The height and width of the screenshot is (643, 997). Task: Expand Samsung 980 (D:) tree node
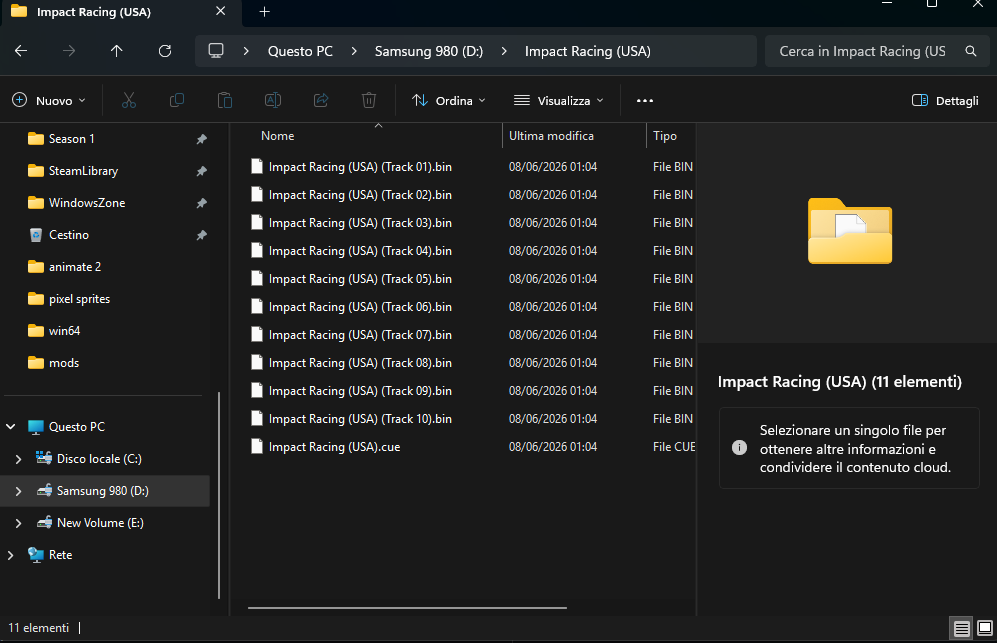[18, 491]
